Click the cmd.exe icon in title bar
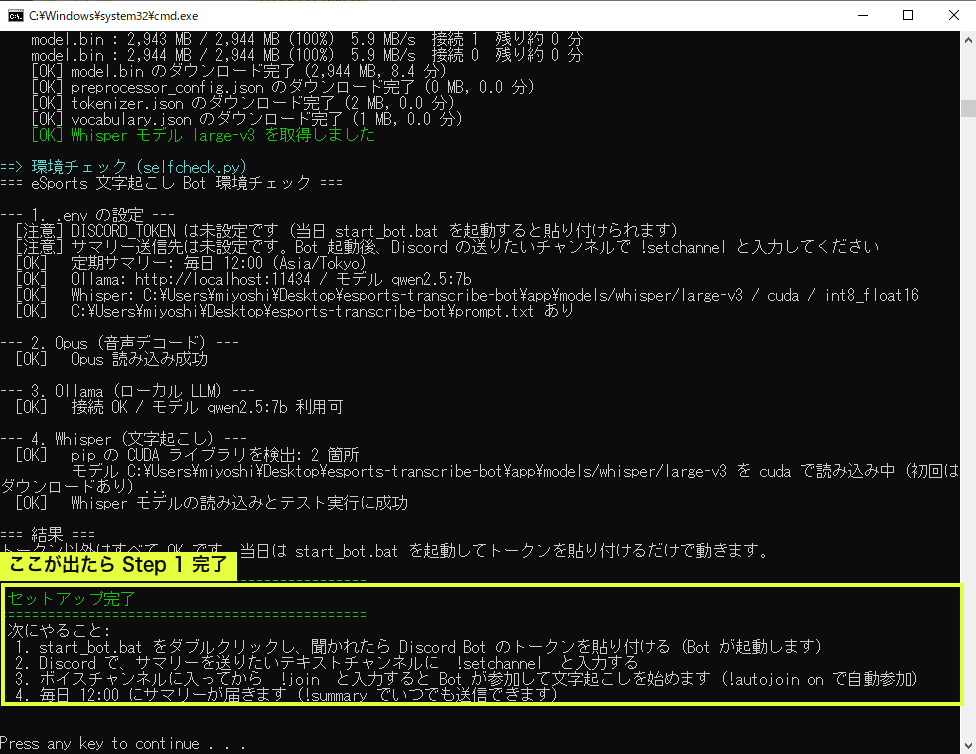The image size is (976, 754). tap(16, 16)
